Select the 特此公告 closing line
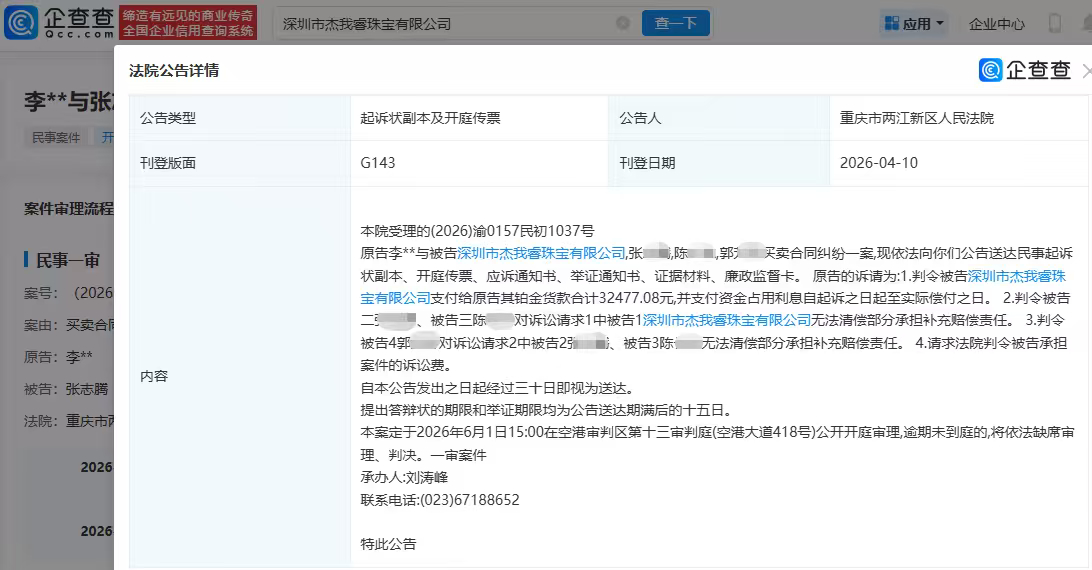The image size is (1092, 570). pos(388,544)
